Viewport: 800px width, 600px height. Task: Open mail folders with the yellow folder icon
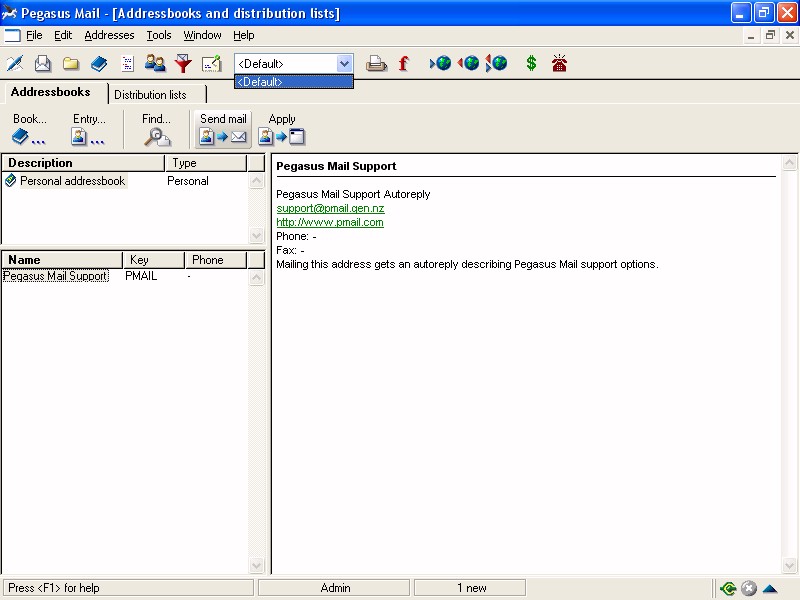click(71, 64)
